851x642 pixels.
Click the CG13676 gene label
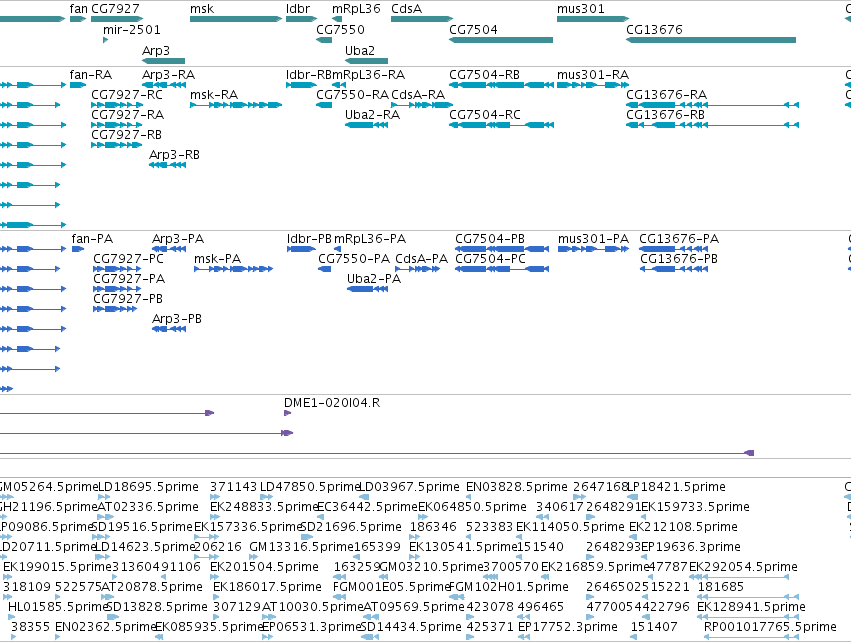tap(654, 30)
